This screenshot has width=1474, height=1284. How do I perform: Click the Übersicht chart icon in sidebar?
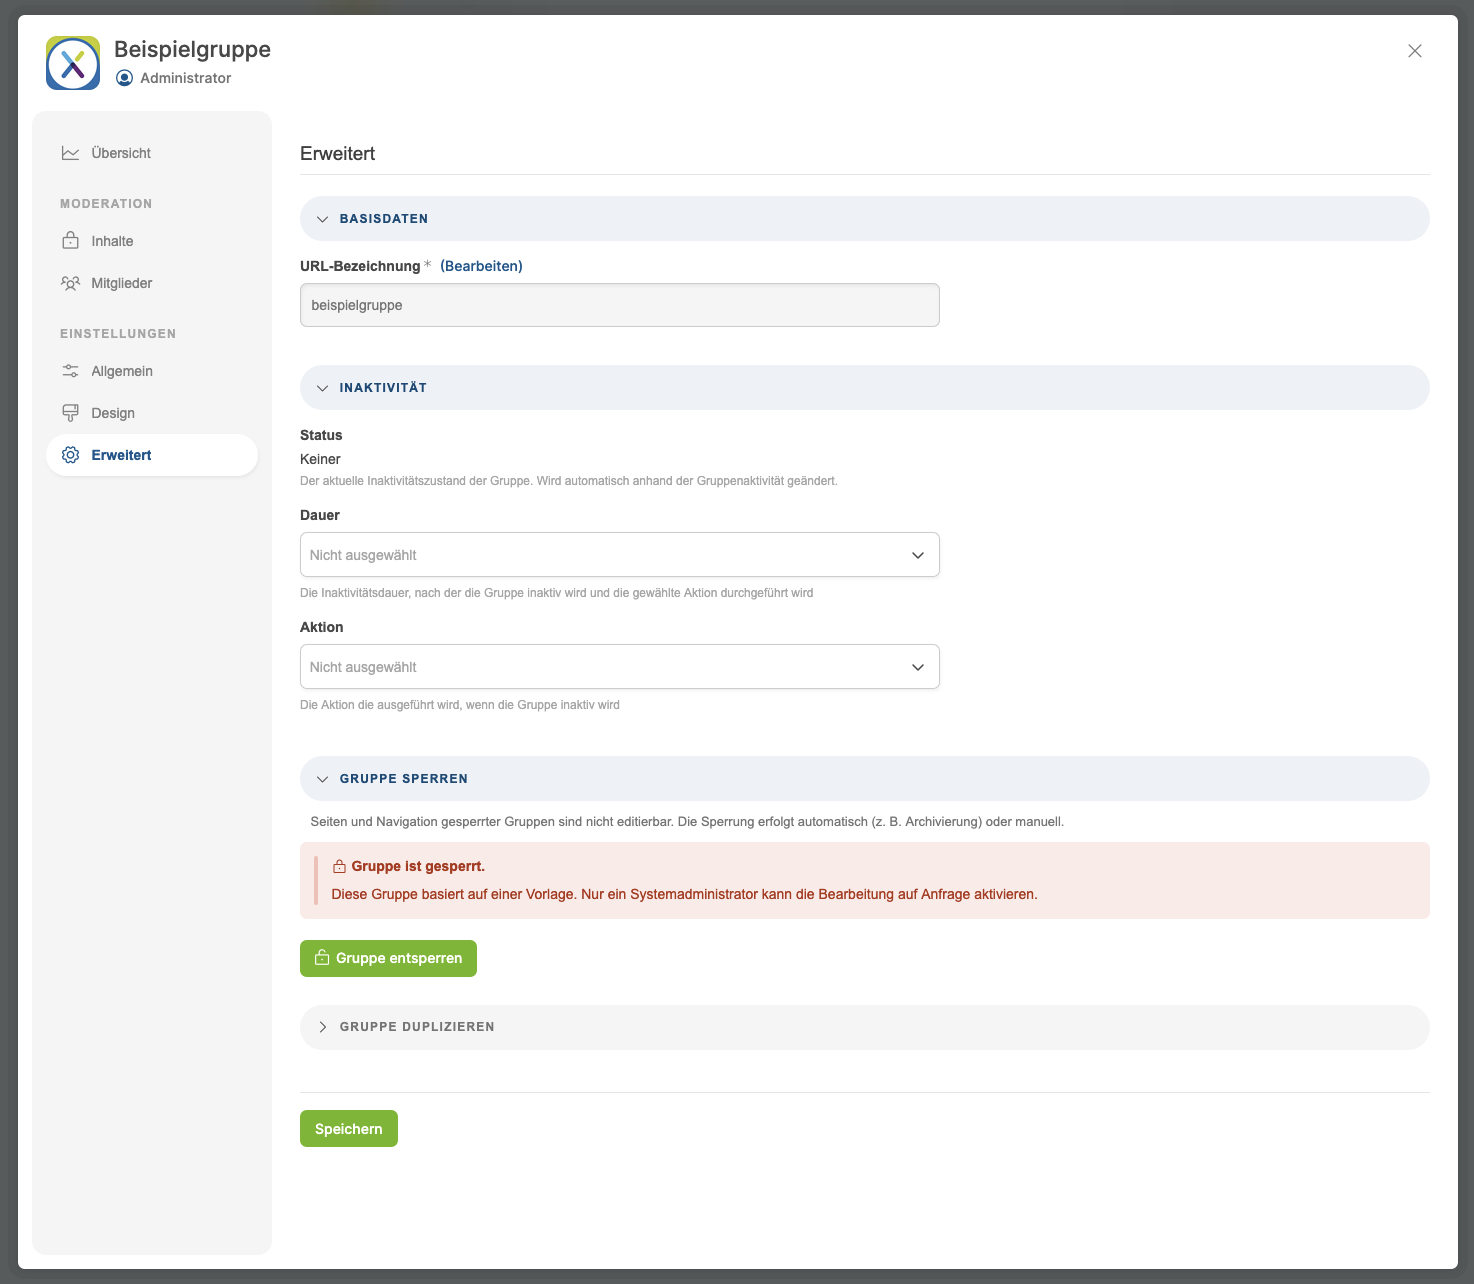point(70,153)
